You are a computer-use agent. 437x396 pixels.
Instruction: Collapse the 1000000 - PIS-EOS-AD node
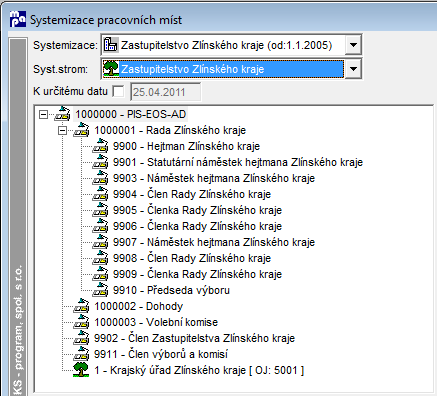click(43, 115)
